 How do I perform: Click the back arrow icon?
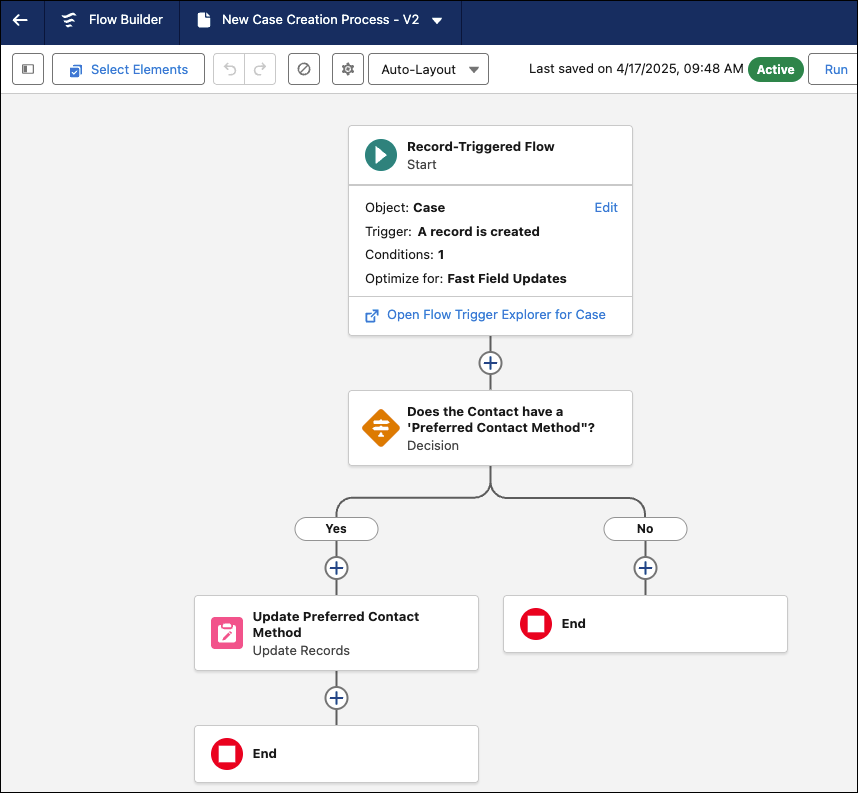[20, 20]
